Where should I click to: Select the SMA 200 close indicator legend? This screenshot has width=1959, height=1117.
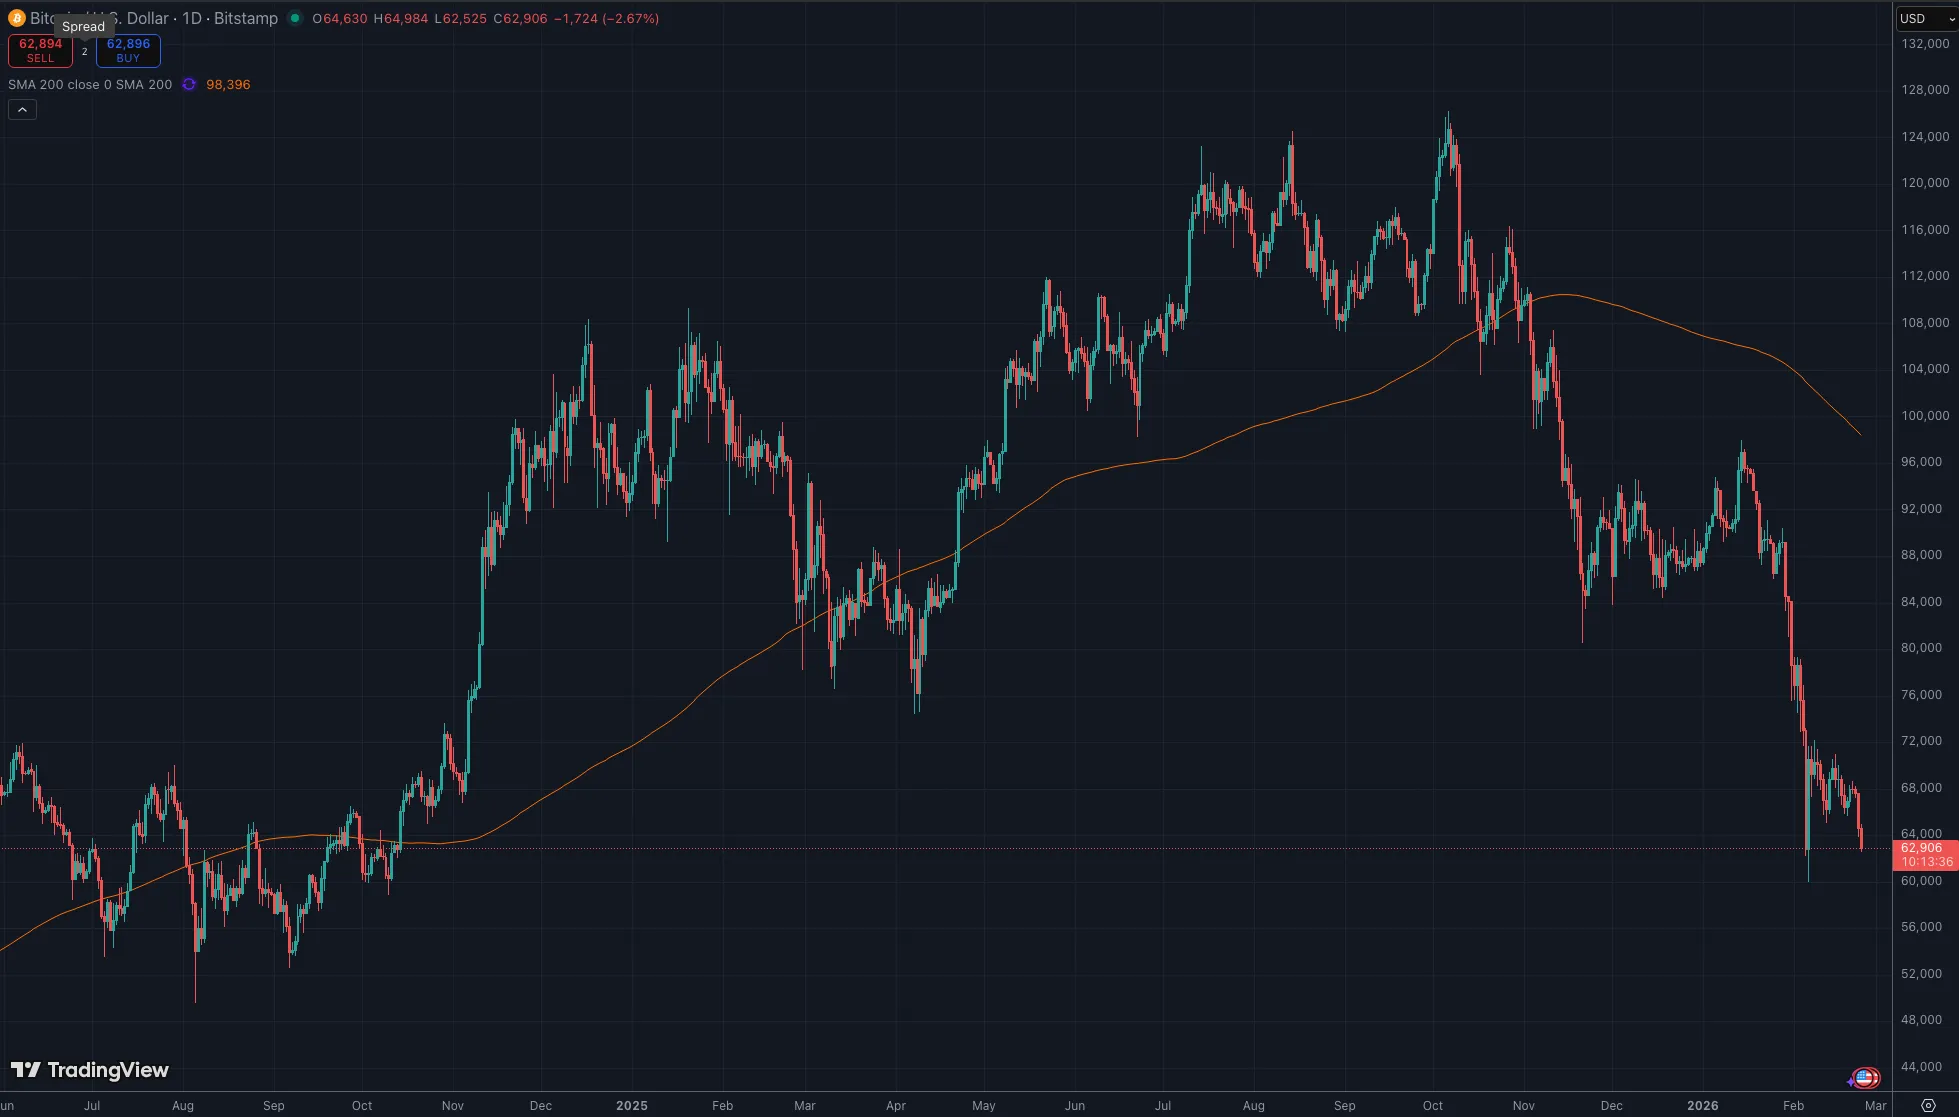tap(90, 85)
